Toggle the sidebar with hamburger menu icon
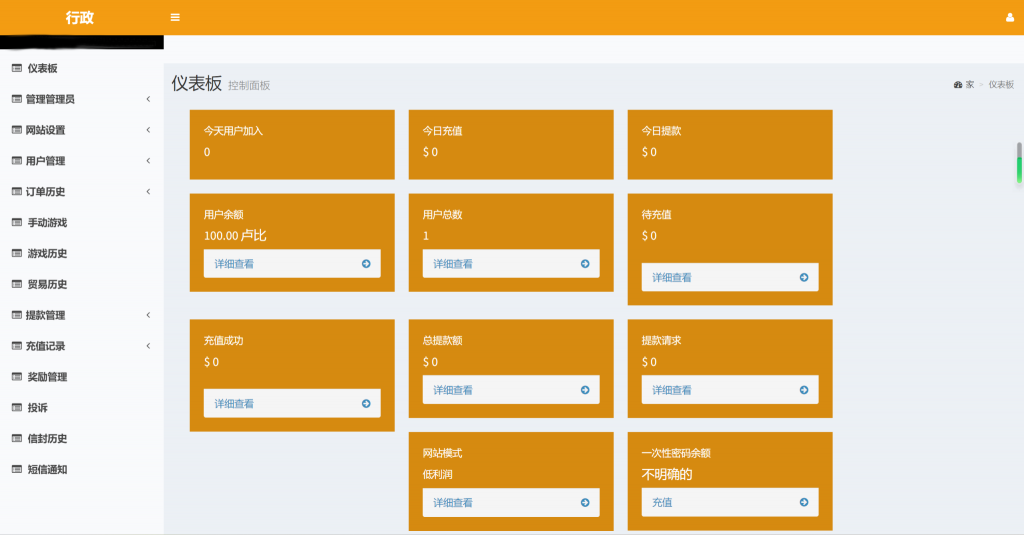Screen dimensions: 1024x535 coord(175,17)
